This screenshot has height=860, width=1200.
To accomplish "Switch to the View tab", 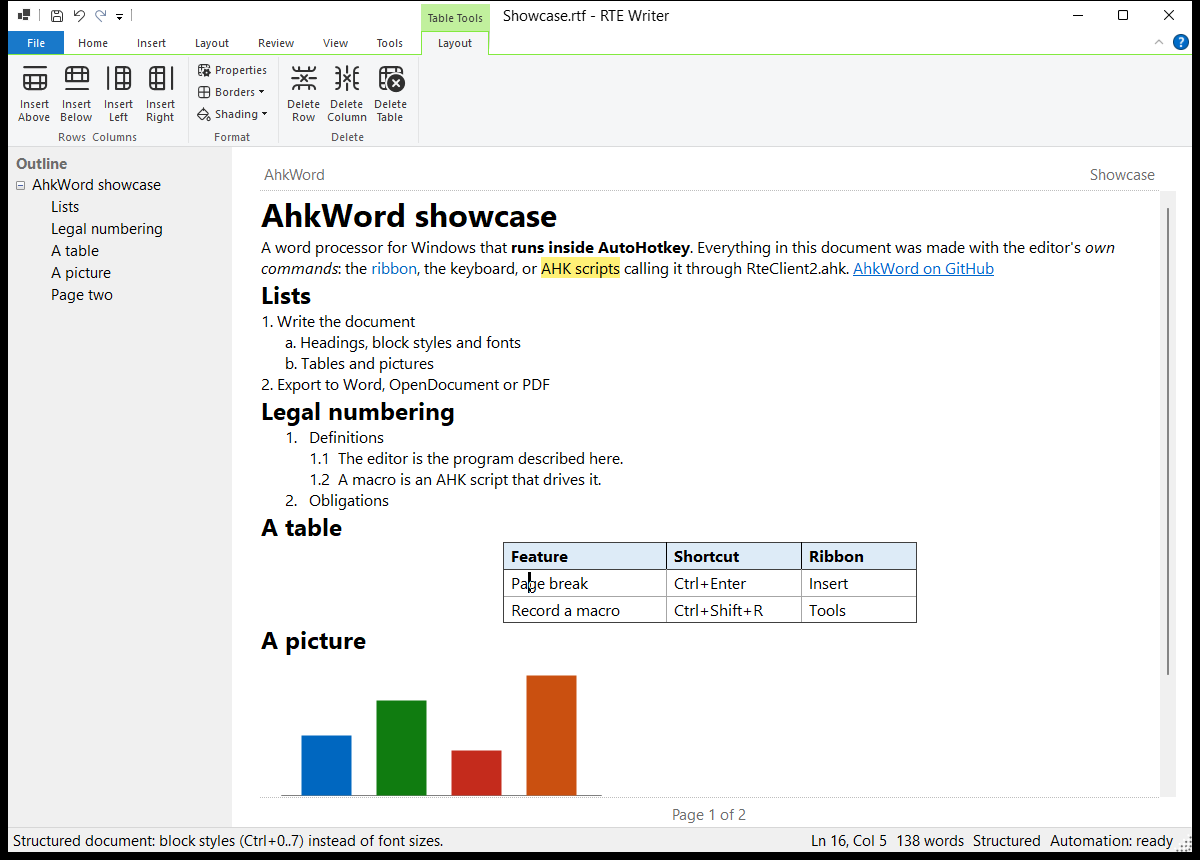I will [336, 43].
